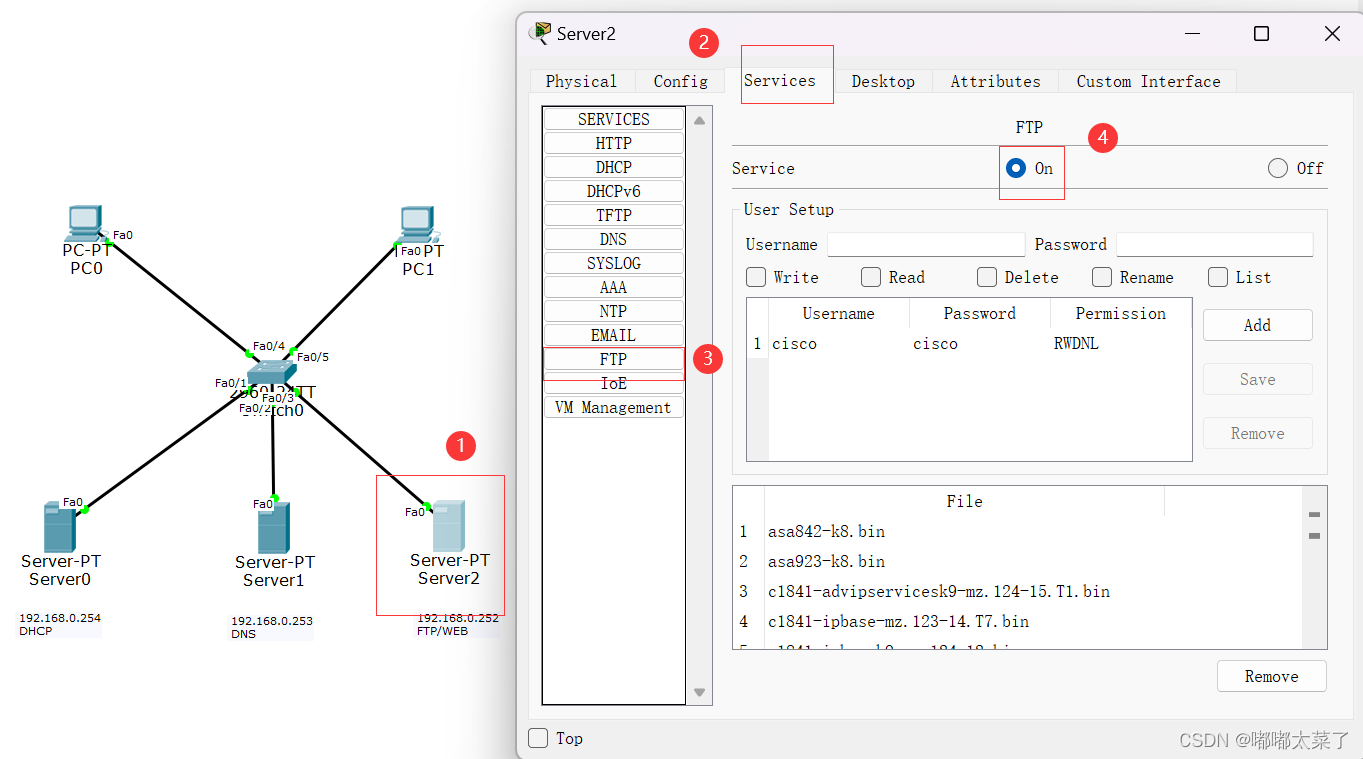
Task: Open the TFTP service
Action: 614,215
